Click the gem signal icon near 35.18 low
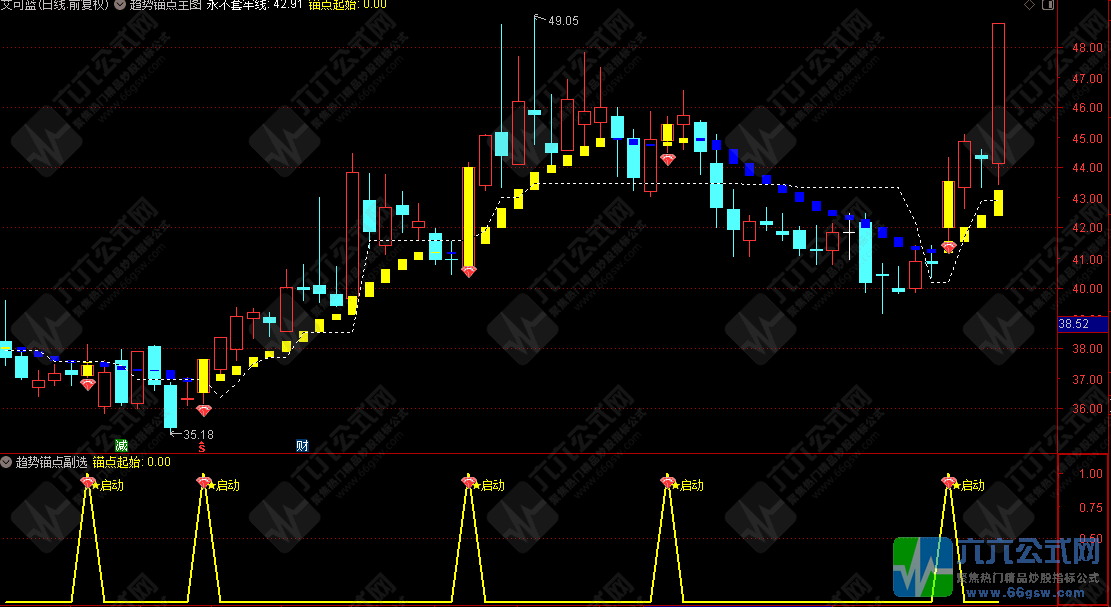The image size is (1111, 607). pos(204,410)
